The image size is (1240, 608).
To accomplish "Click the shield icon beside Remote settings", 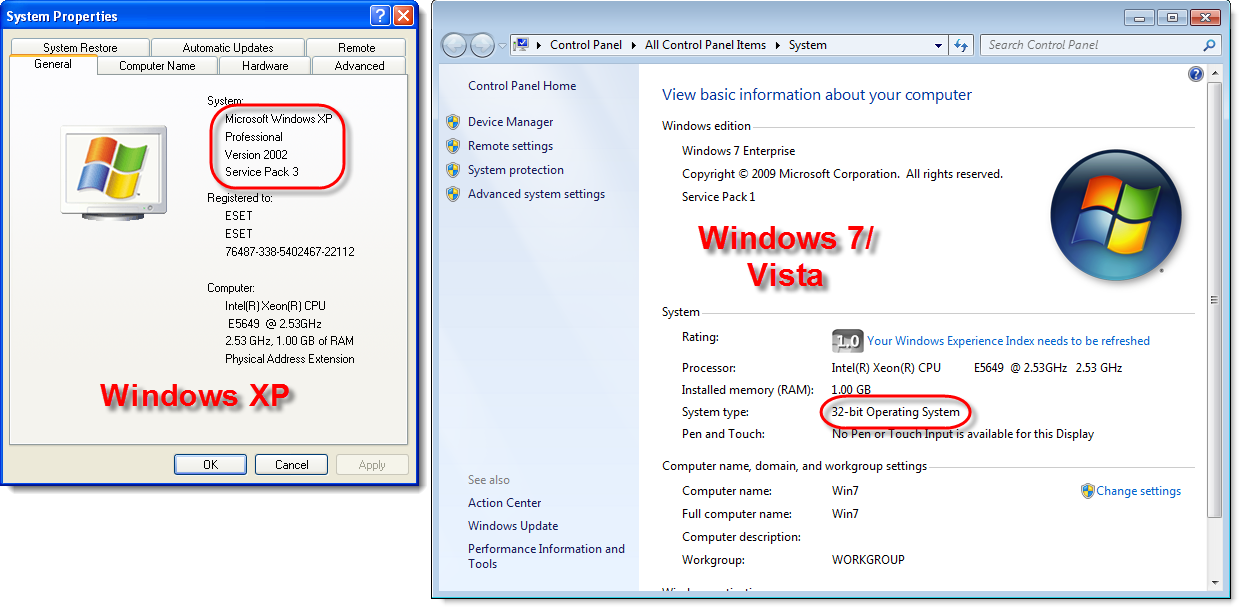I will pos(453,146).
